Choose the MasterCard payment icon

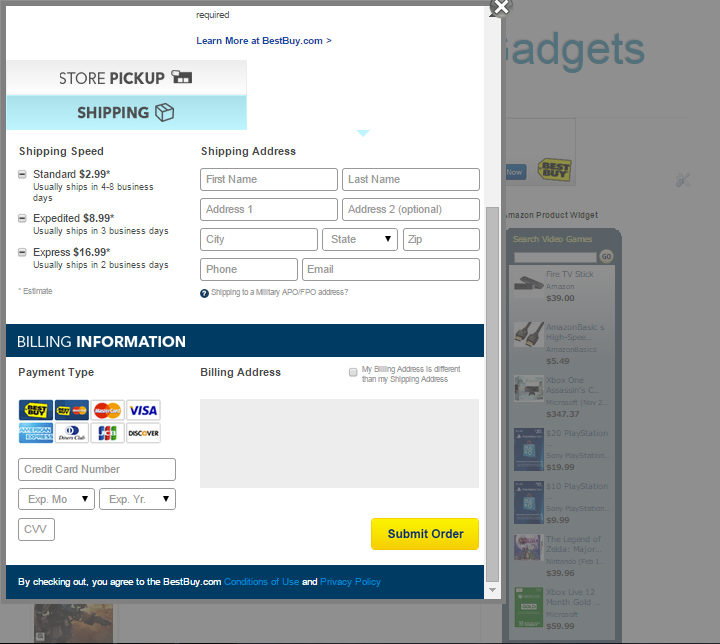107,410
